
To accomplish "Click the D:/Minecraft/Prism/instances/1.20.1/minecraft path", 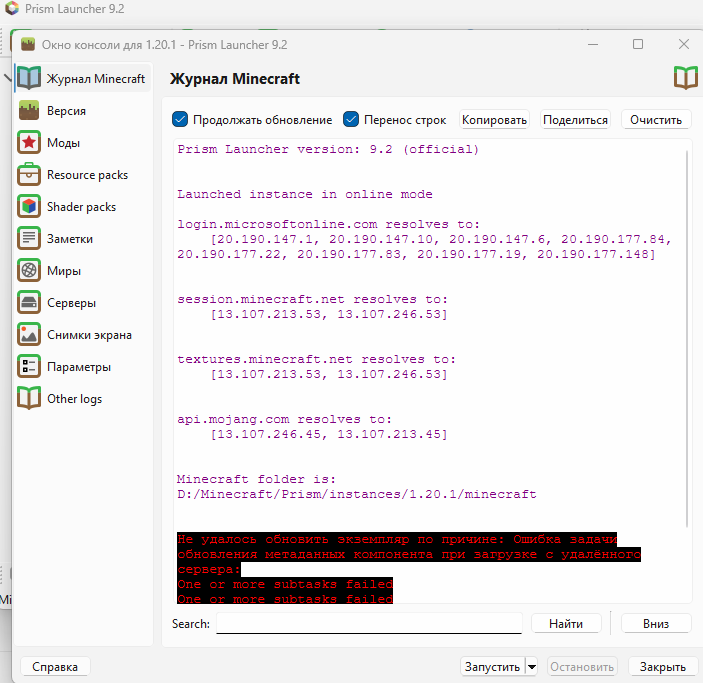I will (357, 494).
